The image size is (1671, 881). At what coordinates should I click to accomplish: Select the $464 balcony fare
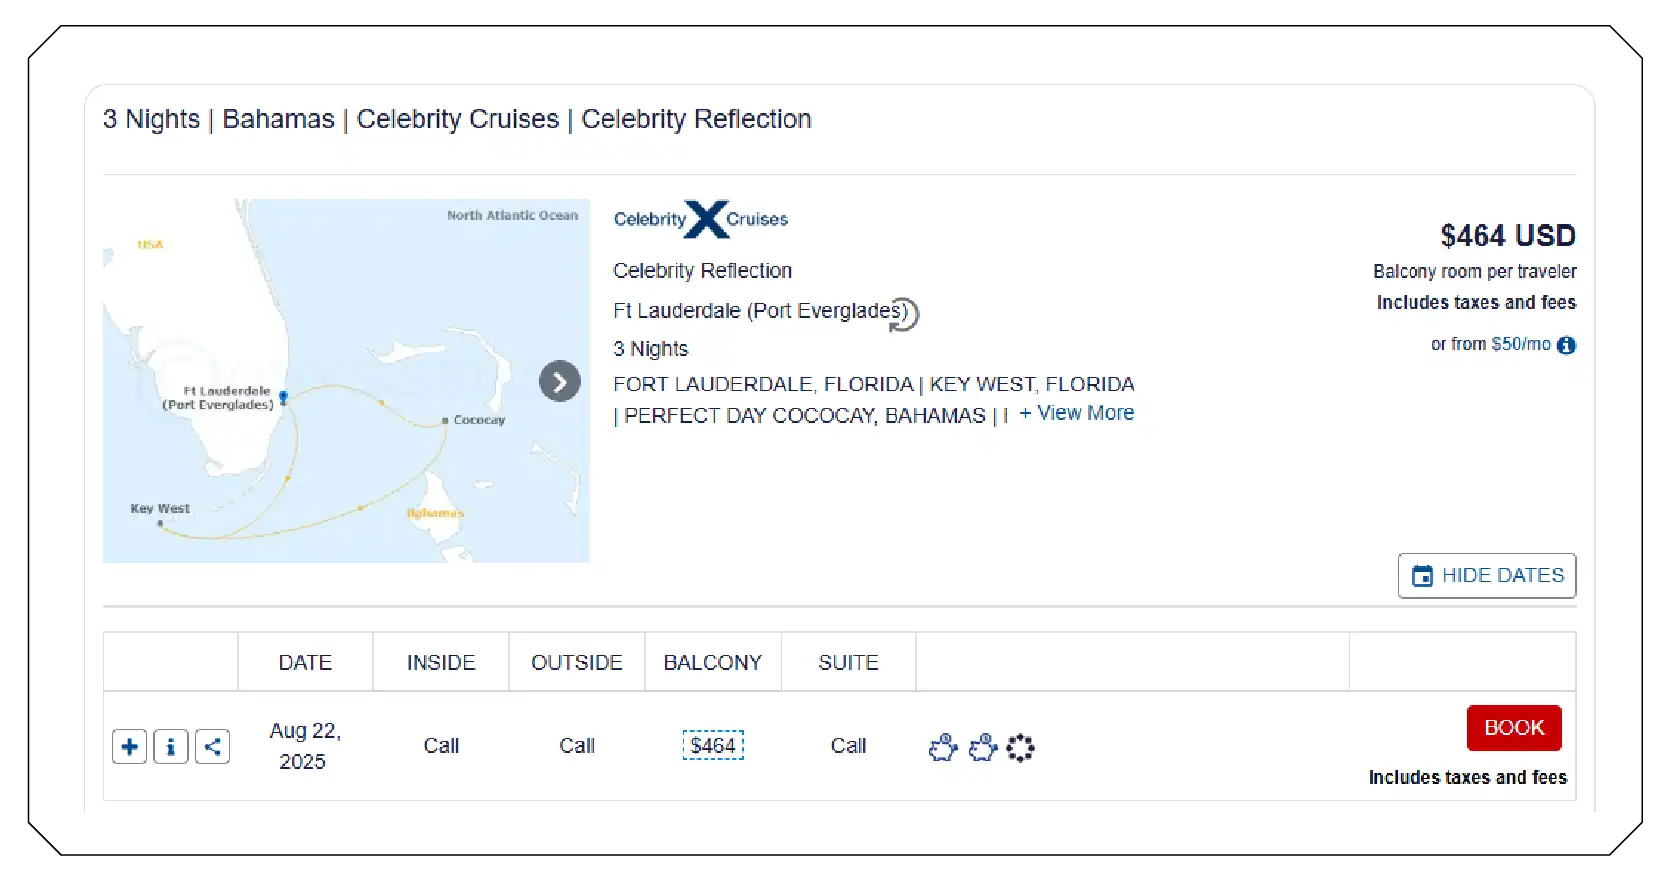click(712, 745)
